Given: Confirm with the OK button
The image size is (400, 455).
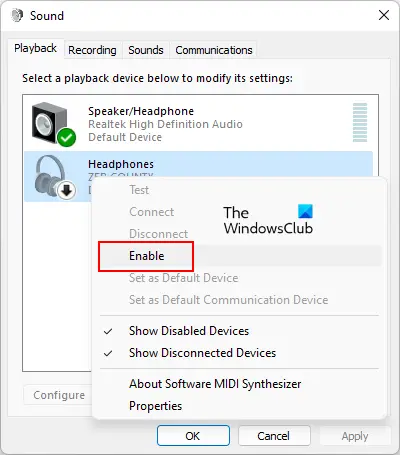Looking at the screenshot, I should tap(193, 436).
